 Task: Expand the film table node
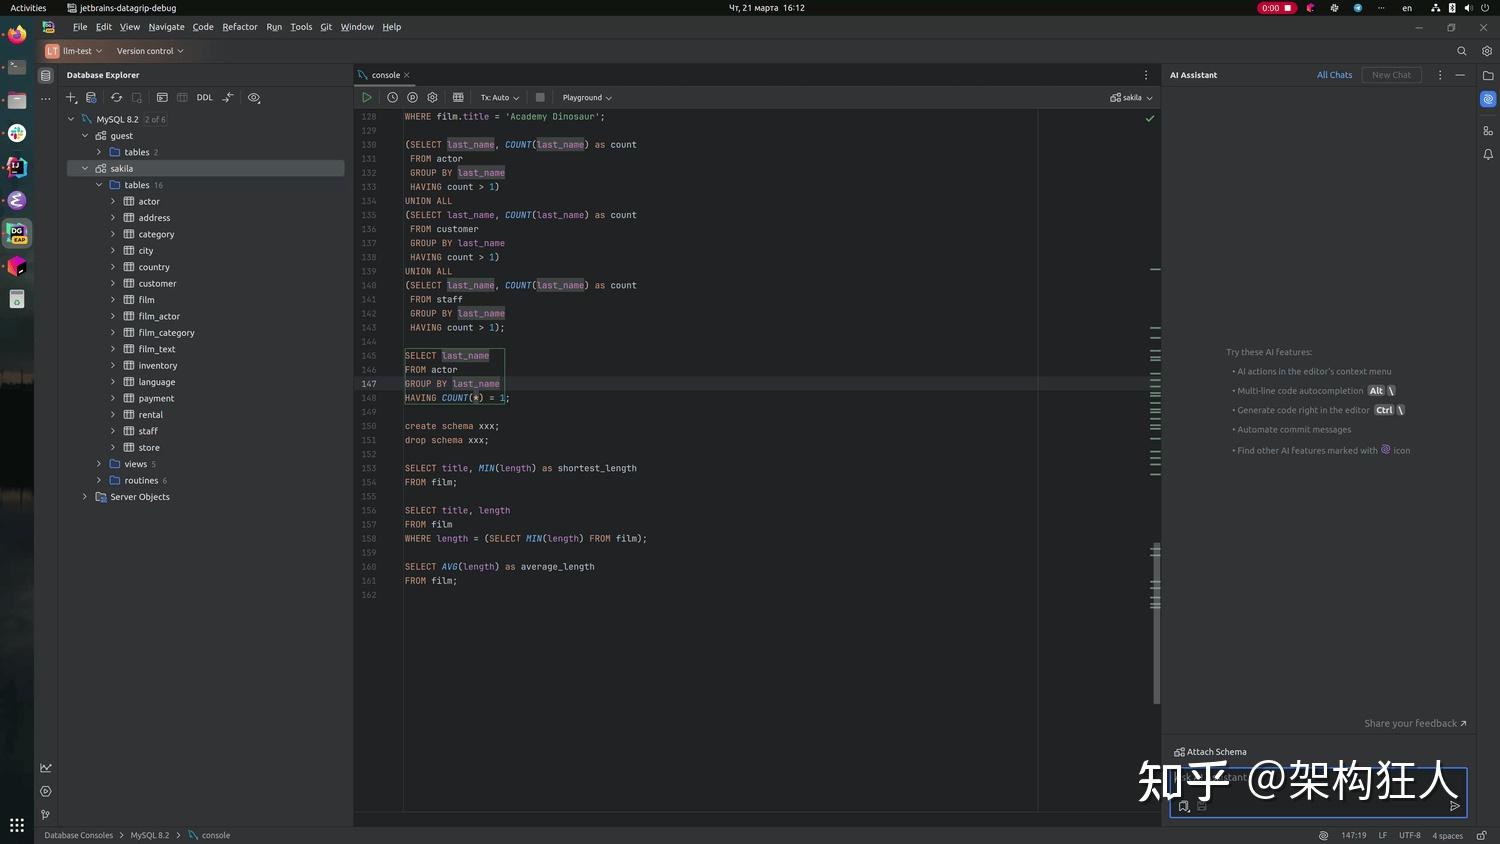click(x=113, y=300)
